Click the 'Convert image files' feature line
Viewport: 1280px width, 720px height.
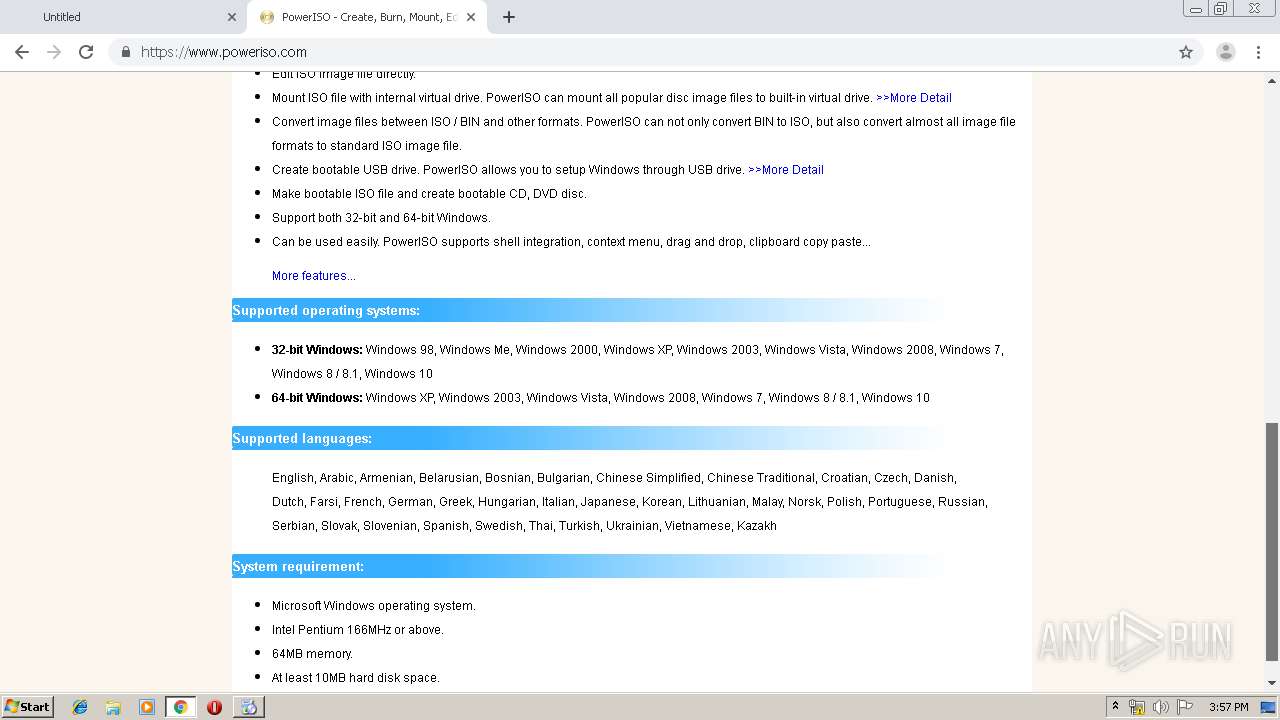pos(644,134)
